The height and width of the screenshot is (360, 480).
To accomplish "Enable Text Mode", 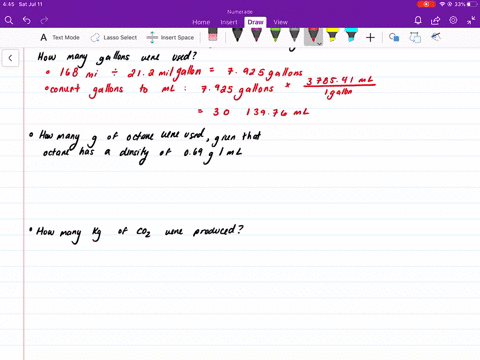I will (x=60, y=37).
